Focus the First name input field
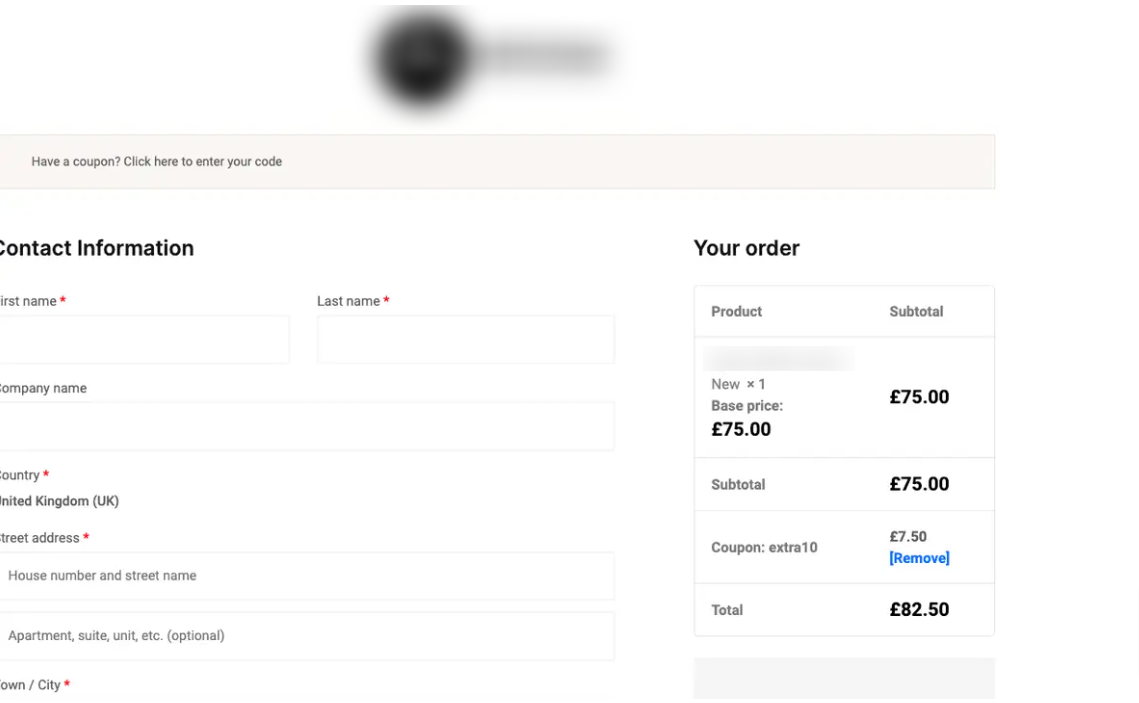 tap(142, 340)
